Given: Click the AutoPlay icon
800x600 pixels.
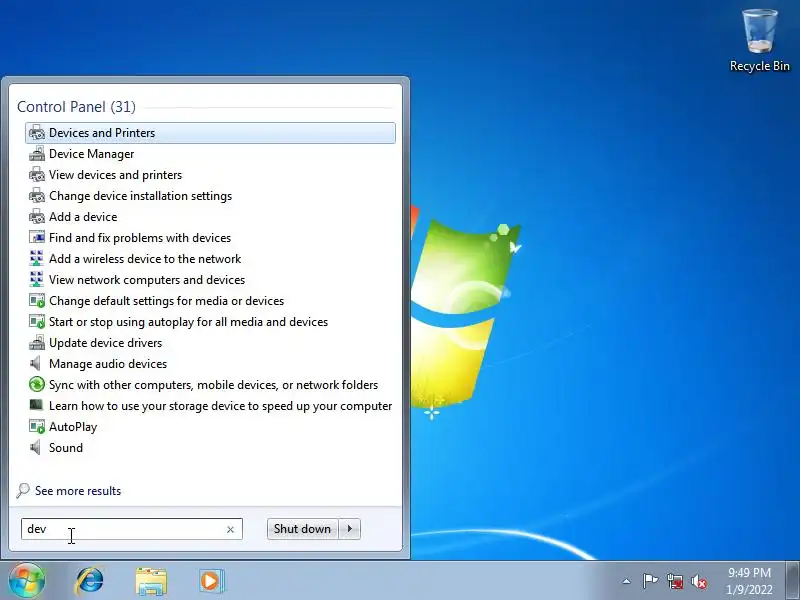Looking at the screenshot, I should point(37,427).
